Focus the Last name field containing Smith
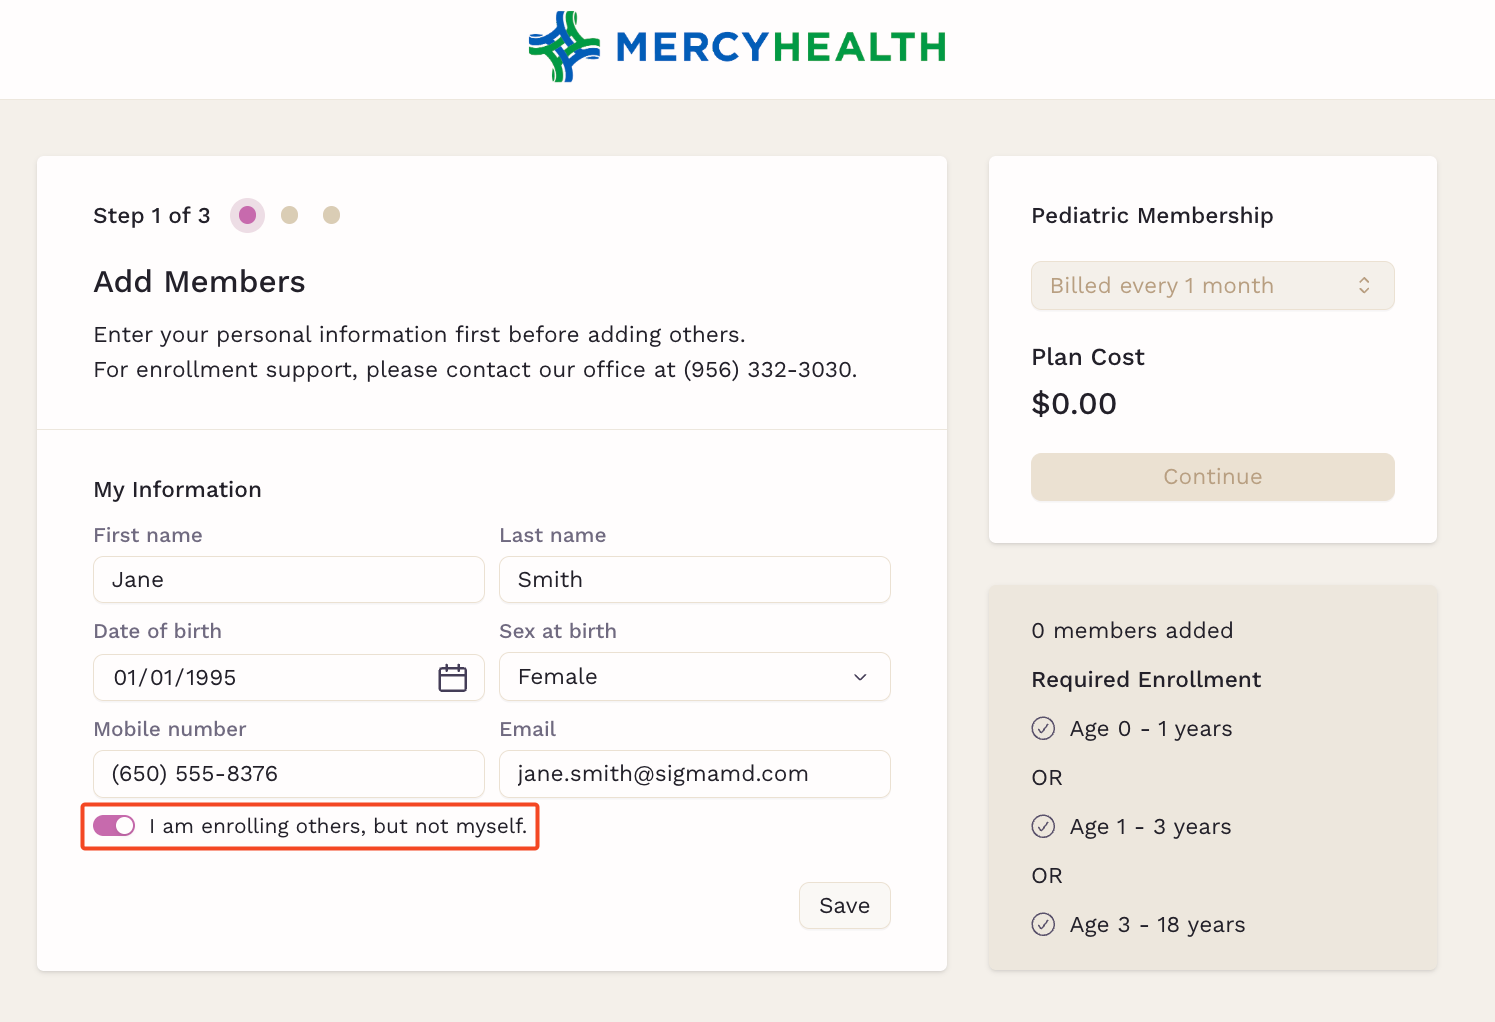 695,580
